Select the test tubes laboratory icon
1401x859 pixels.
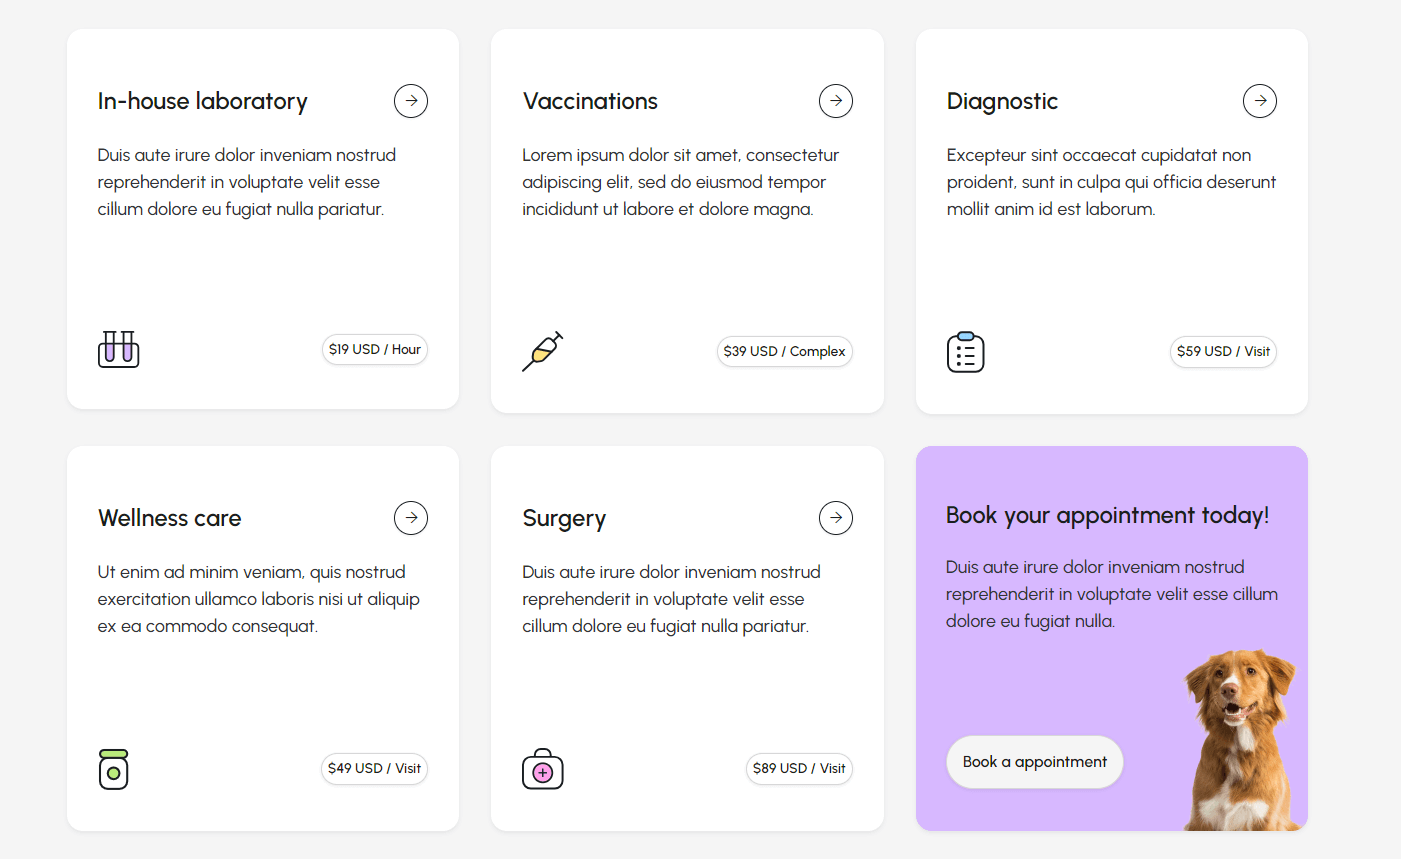coord(118,350)
